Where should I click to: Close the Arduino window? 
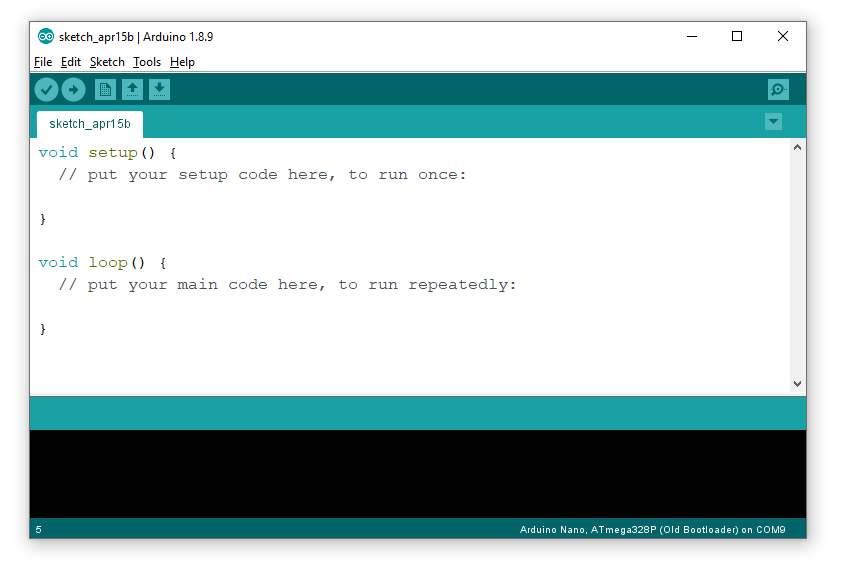(x=782, y=36)
